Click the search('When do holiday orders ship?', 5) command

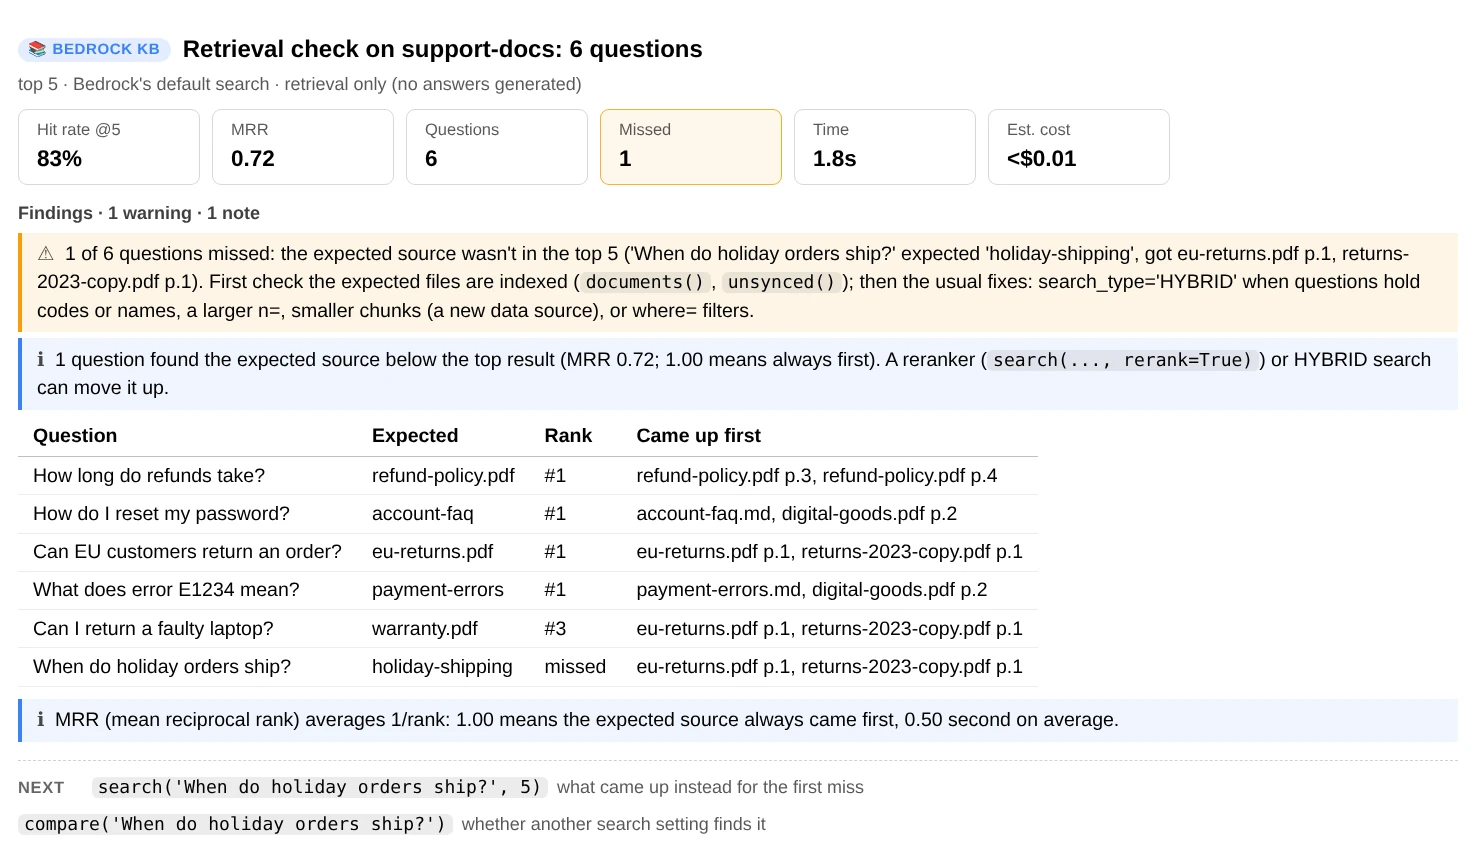click(319, 787)
